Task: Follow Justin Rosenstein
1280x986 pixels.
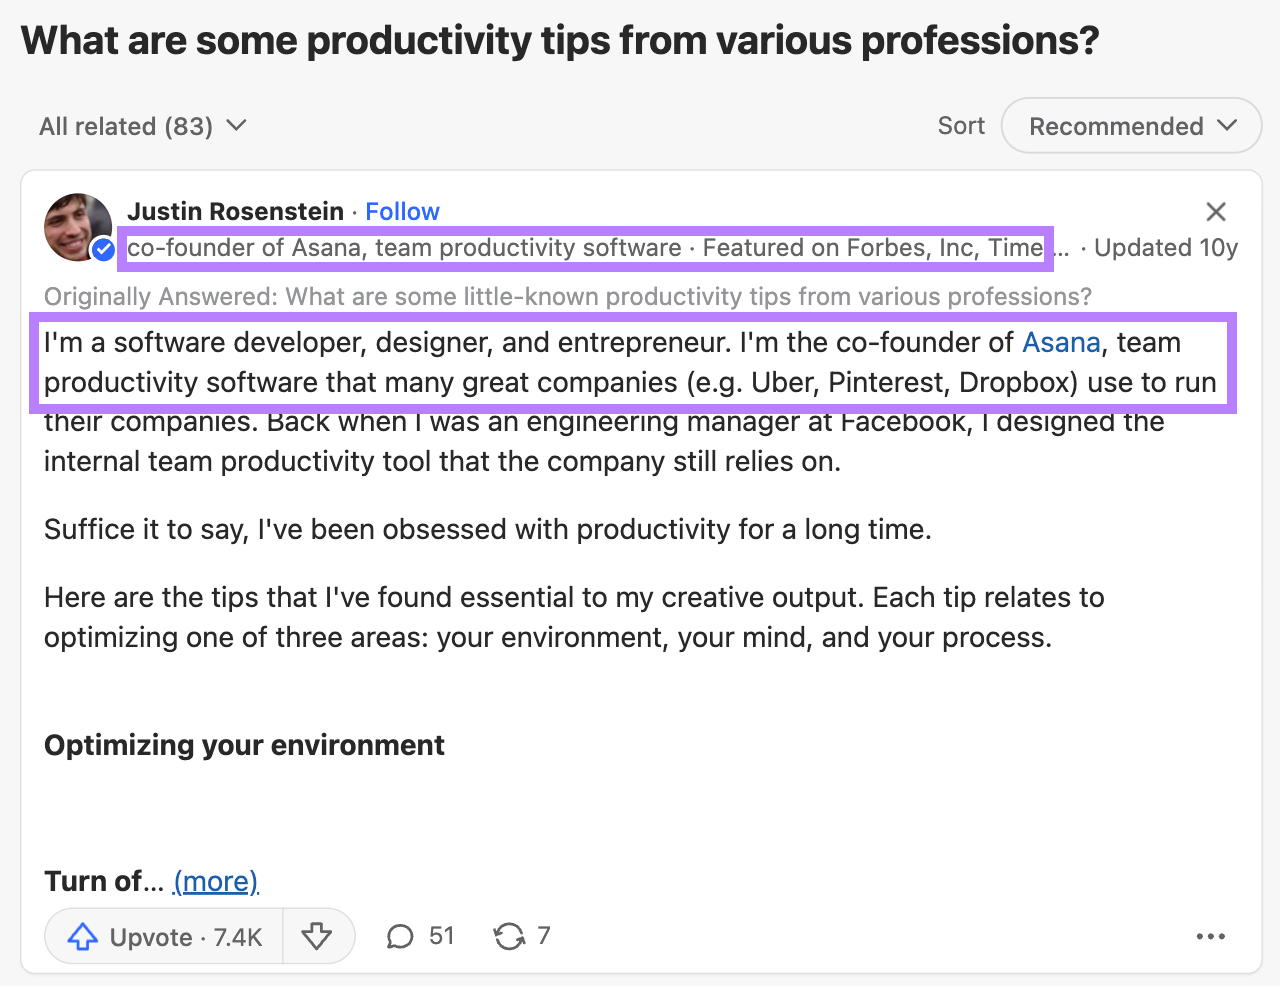Action: [x=402, y=211]
